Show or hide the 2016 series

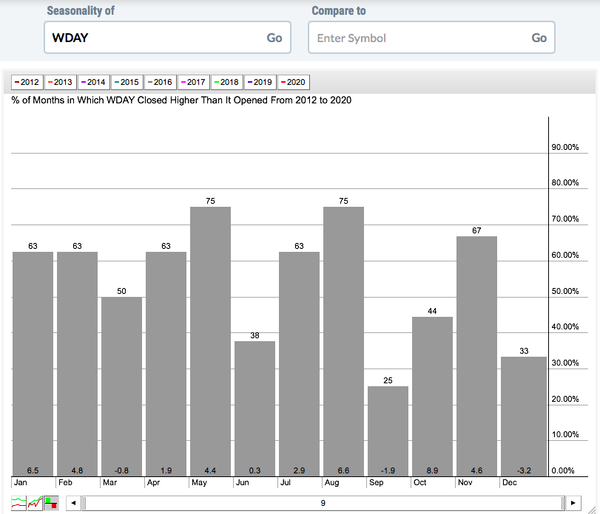161,83
